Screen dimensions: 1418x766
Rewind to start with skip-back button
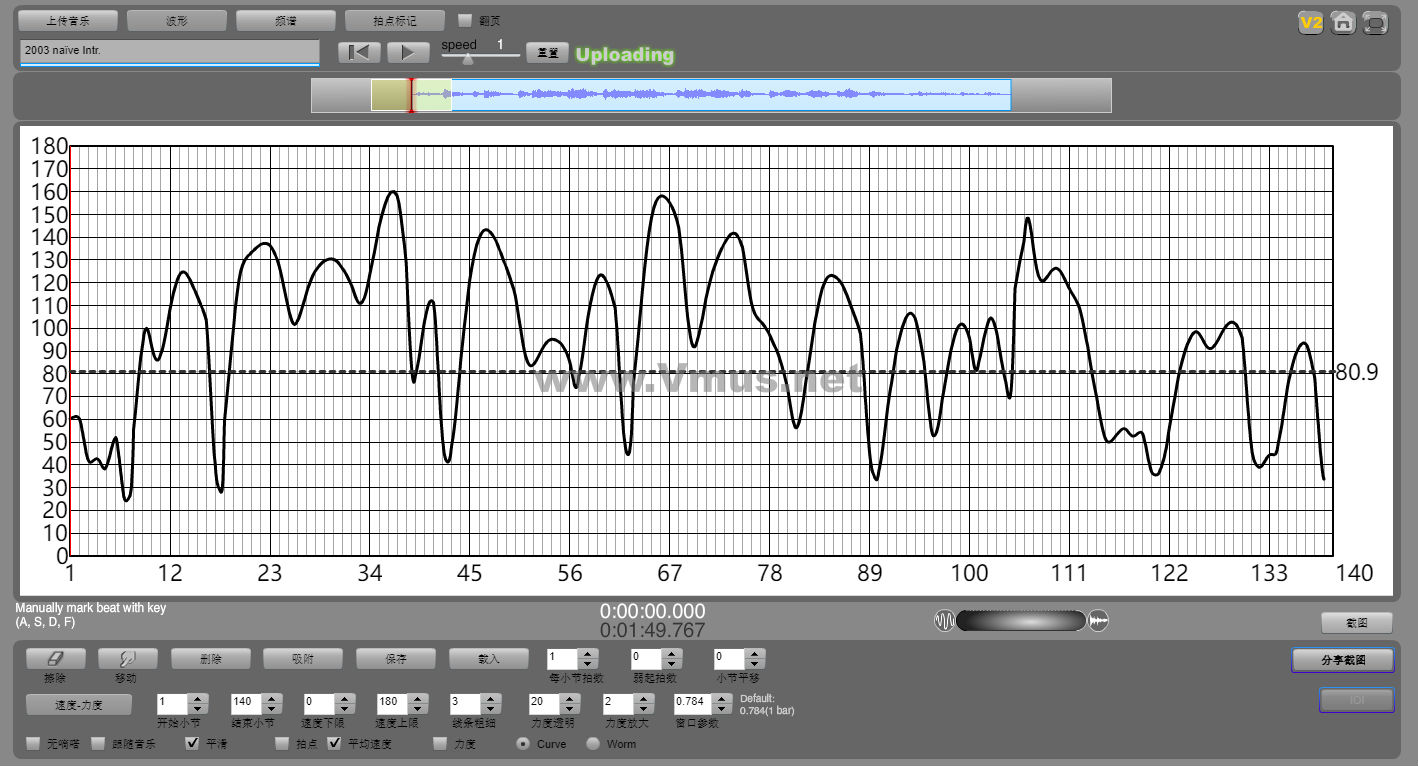(359, 53)
